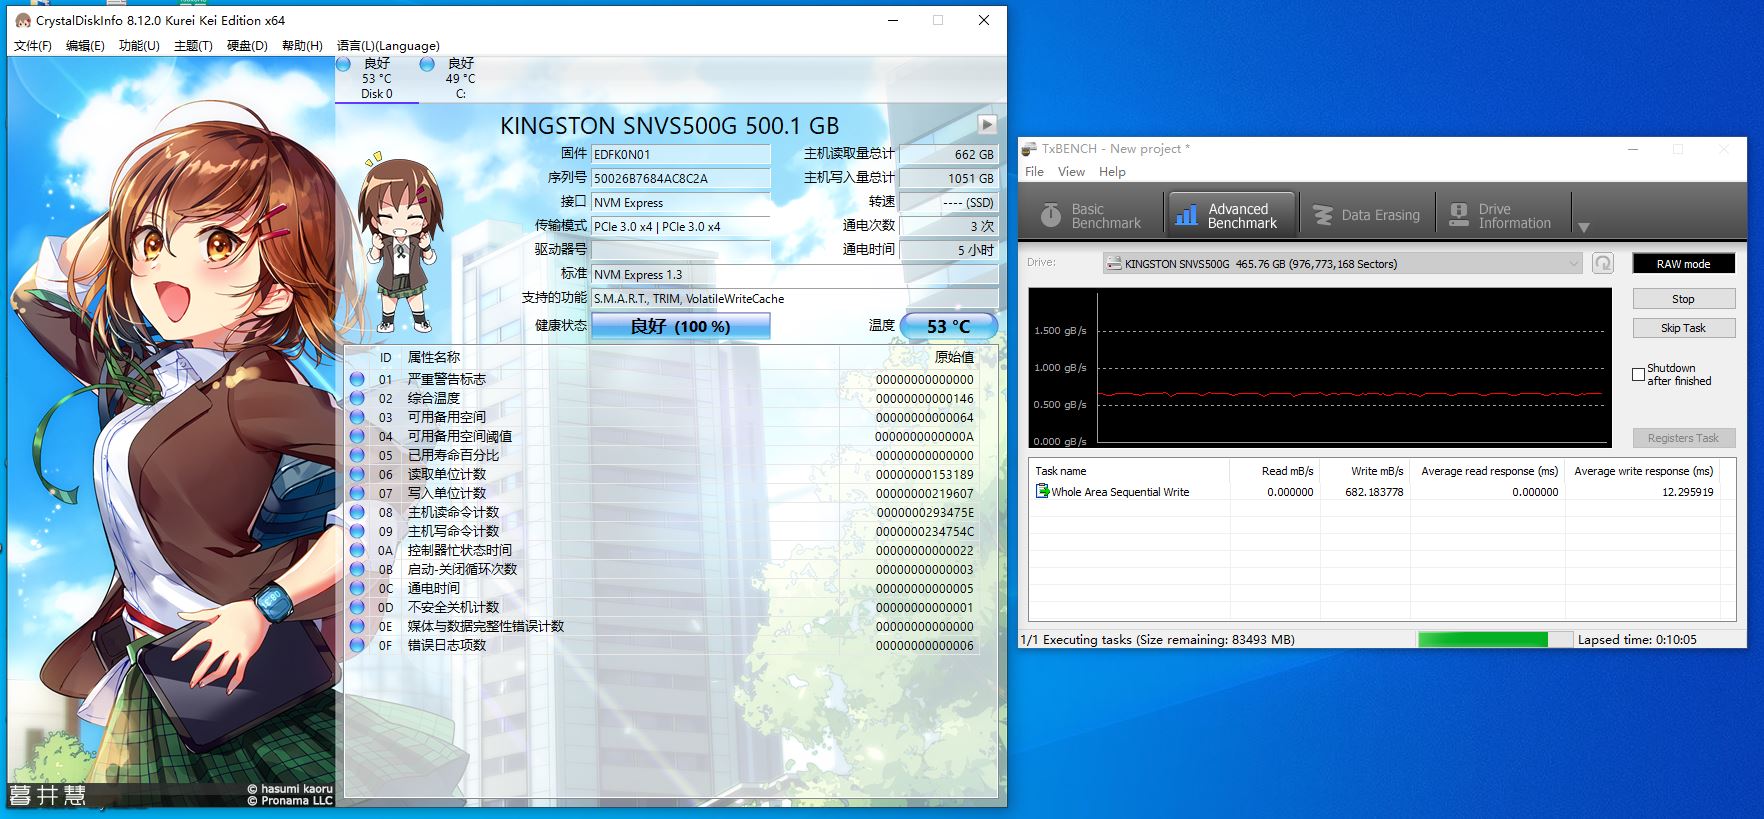The height and width of the screenshot is (819, 1764).
Task: Click the Skip Task button
Action: 1683,328
